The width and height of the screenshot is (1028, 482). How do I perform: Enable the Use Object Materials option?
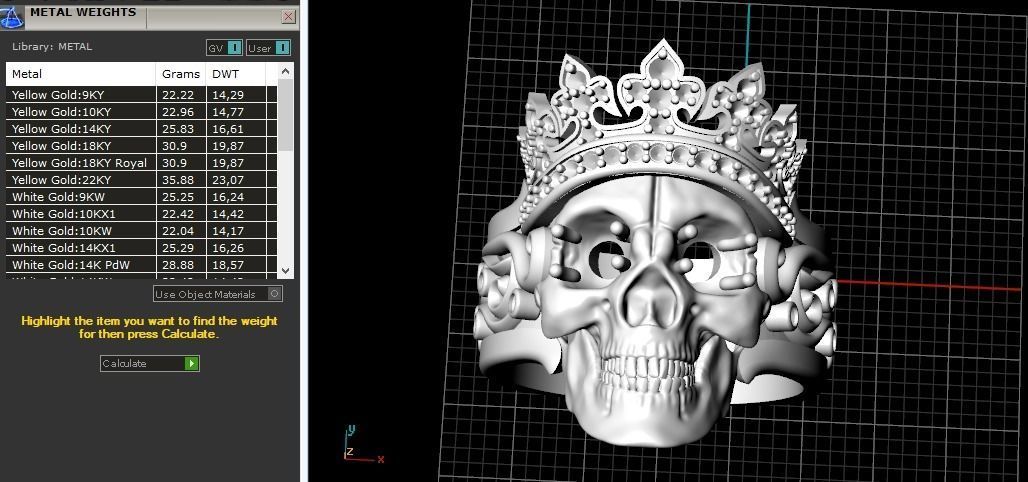[x=218, y=294]
